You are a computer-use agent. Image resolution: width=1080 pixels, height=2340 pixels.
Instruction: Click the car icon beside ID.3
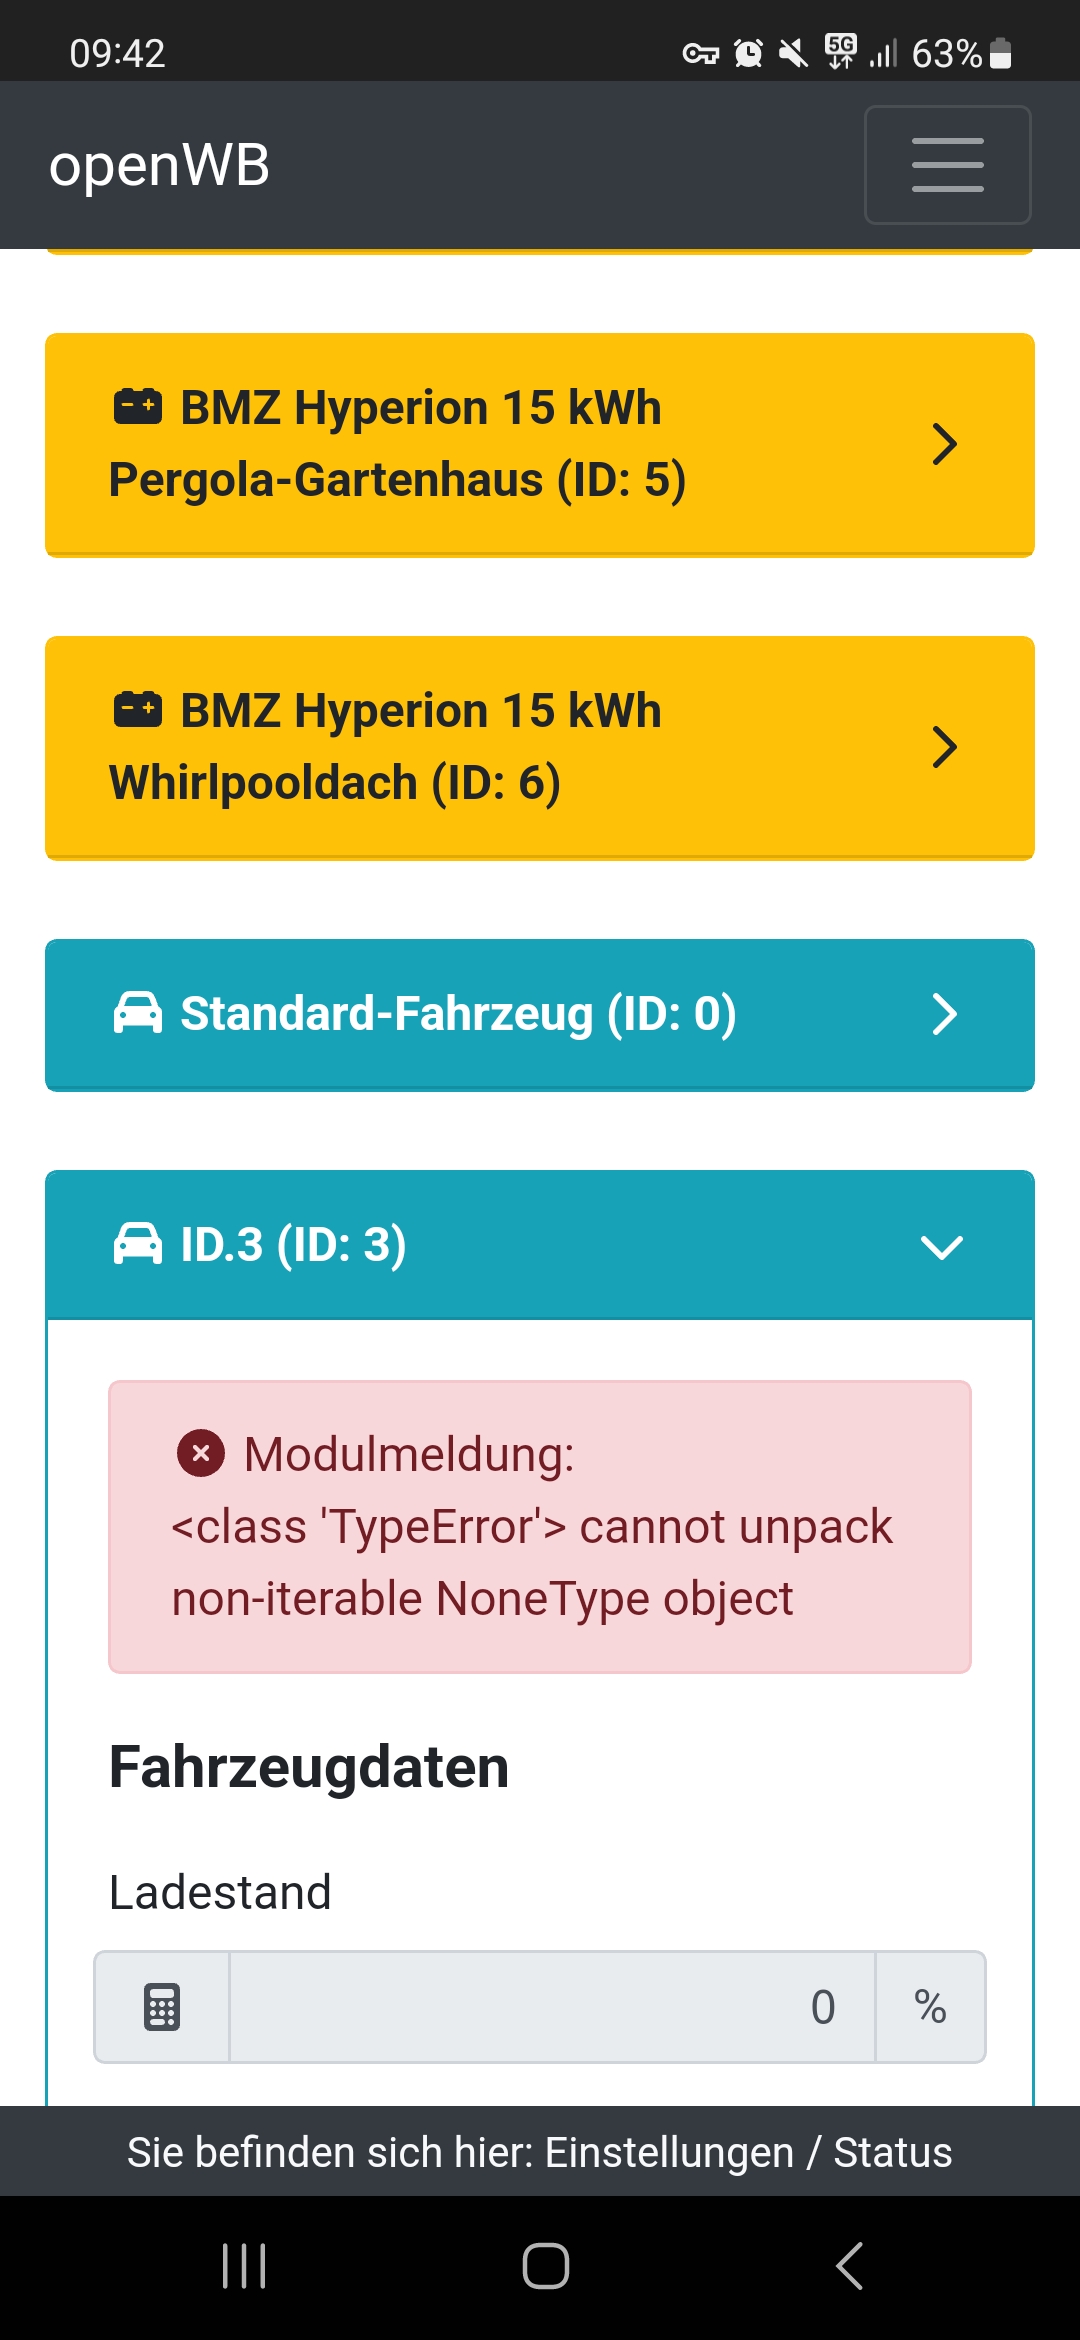pos(138,1244)
